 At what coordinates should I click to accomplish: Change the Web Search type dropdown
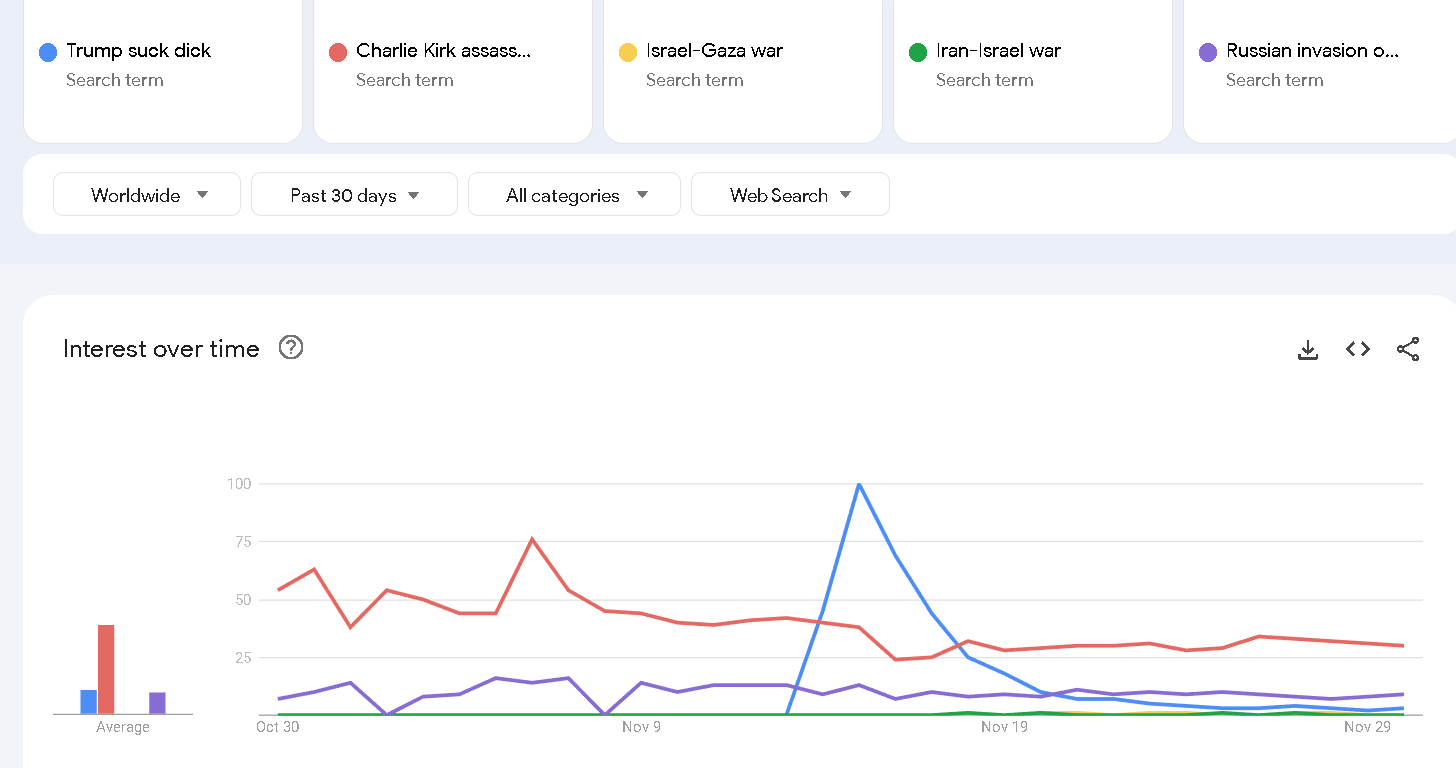[x=790, y=195]
